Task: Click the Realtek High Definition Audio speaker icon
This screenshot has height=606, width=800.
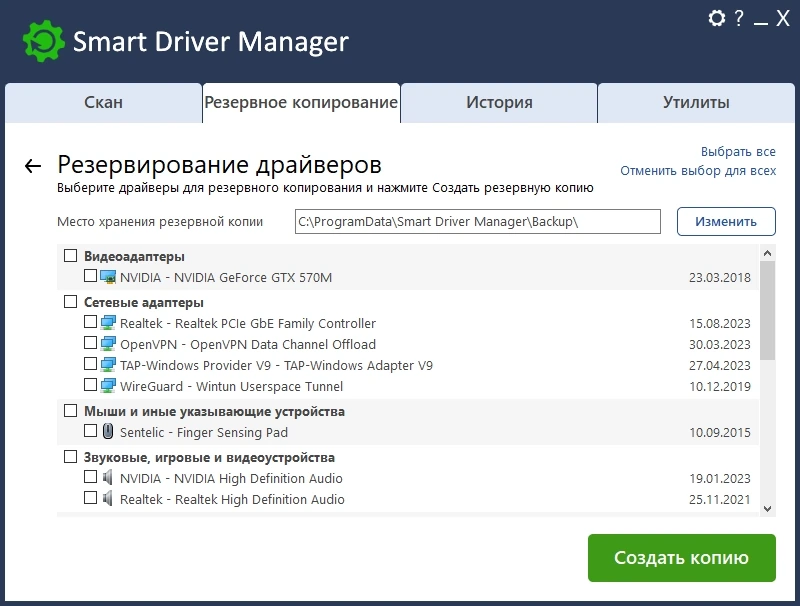Action: pos(107,498)
